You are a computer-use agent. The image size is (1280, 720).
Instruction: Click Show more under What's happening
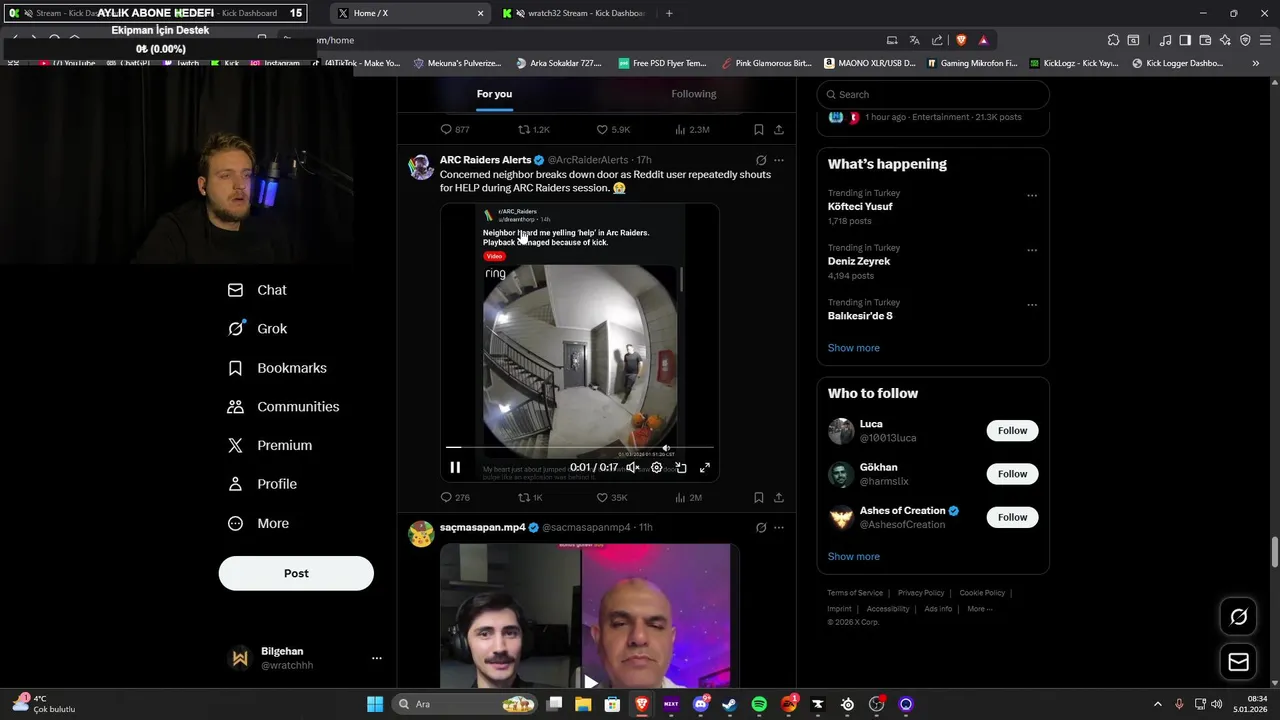[854, 348]
